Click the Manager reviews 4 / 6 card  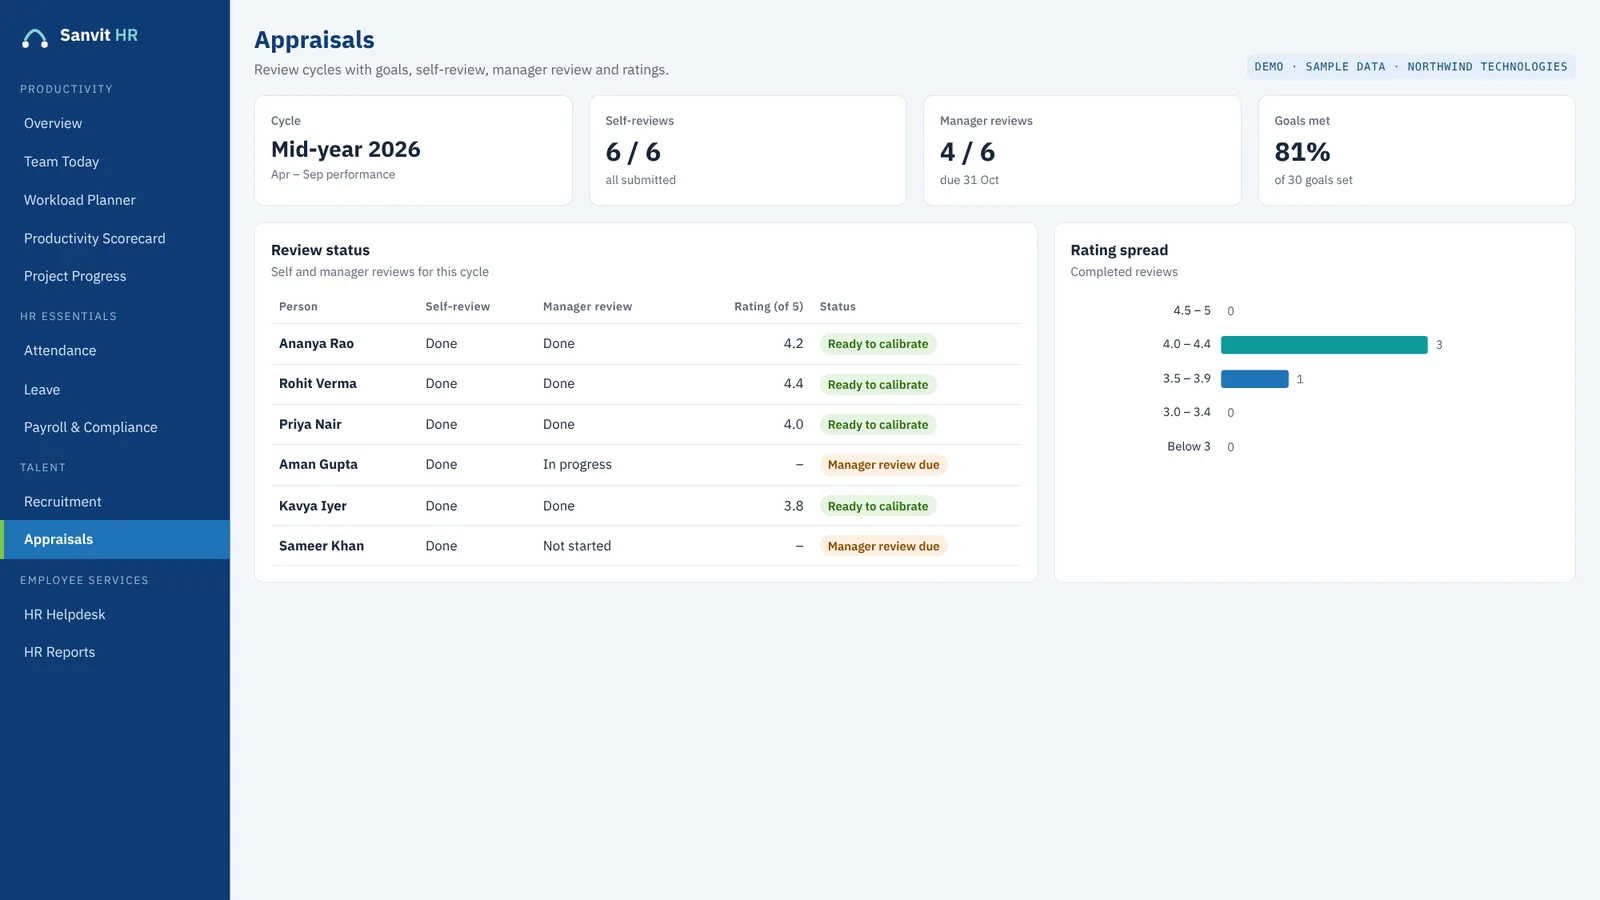[x=1082, y=151]
